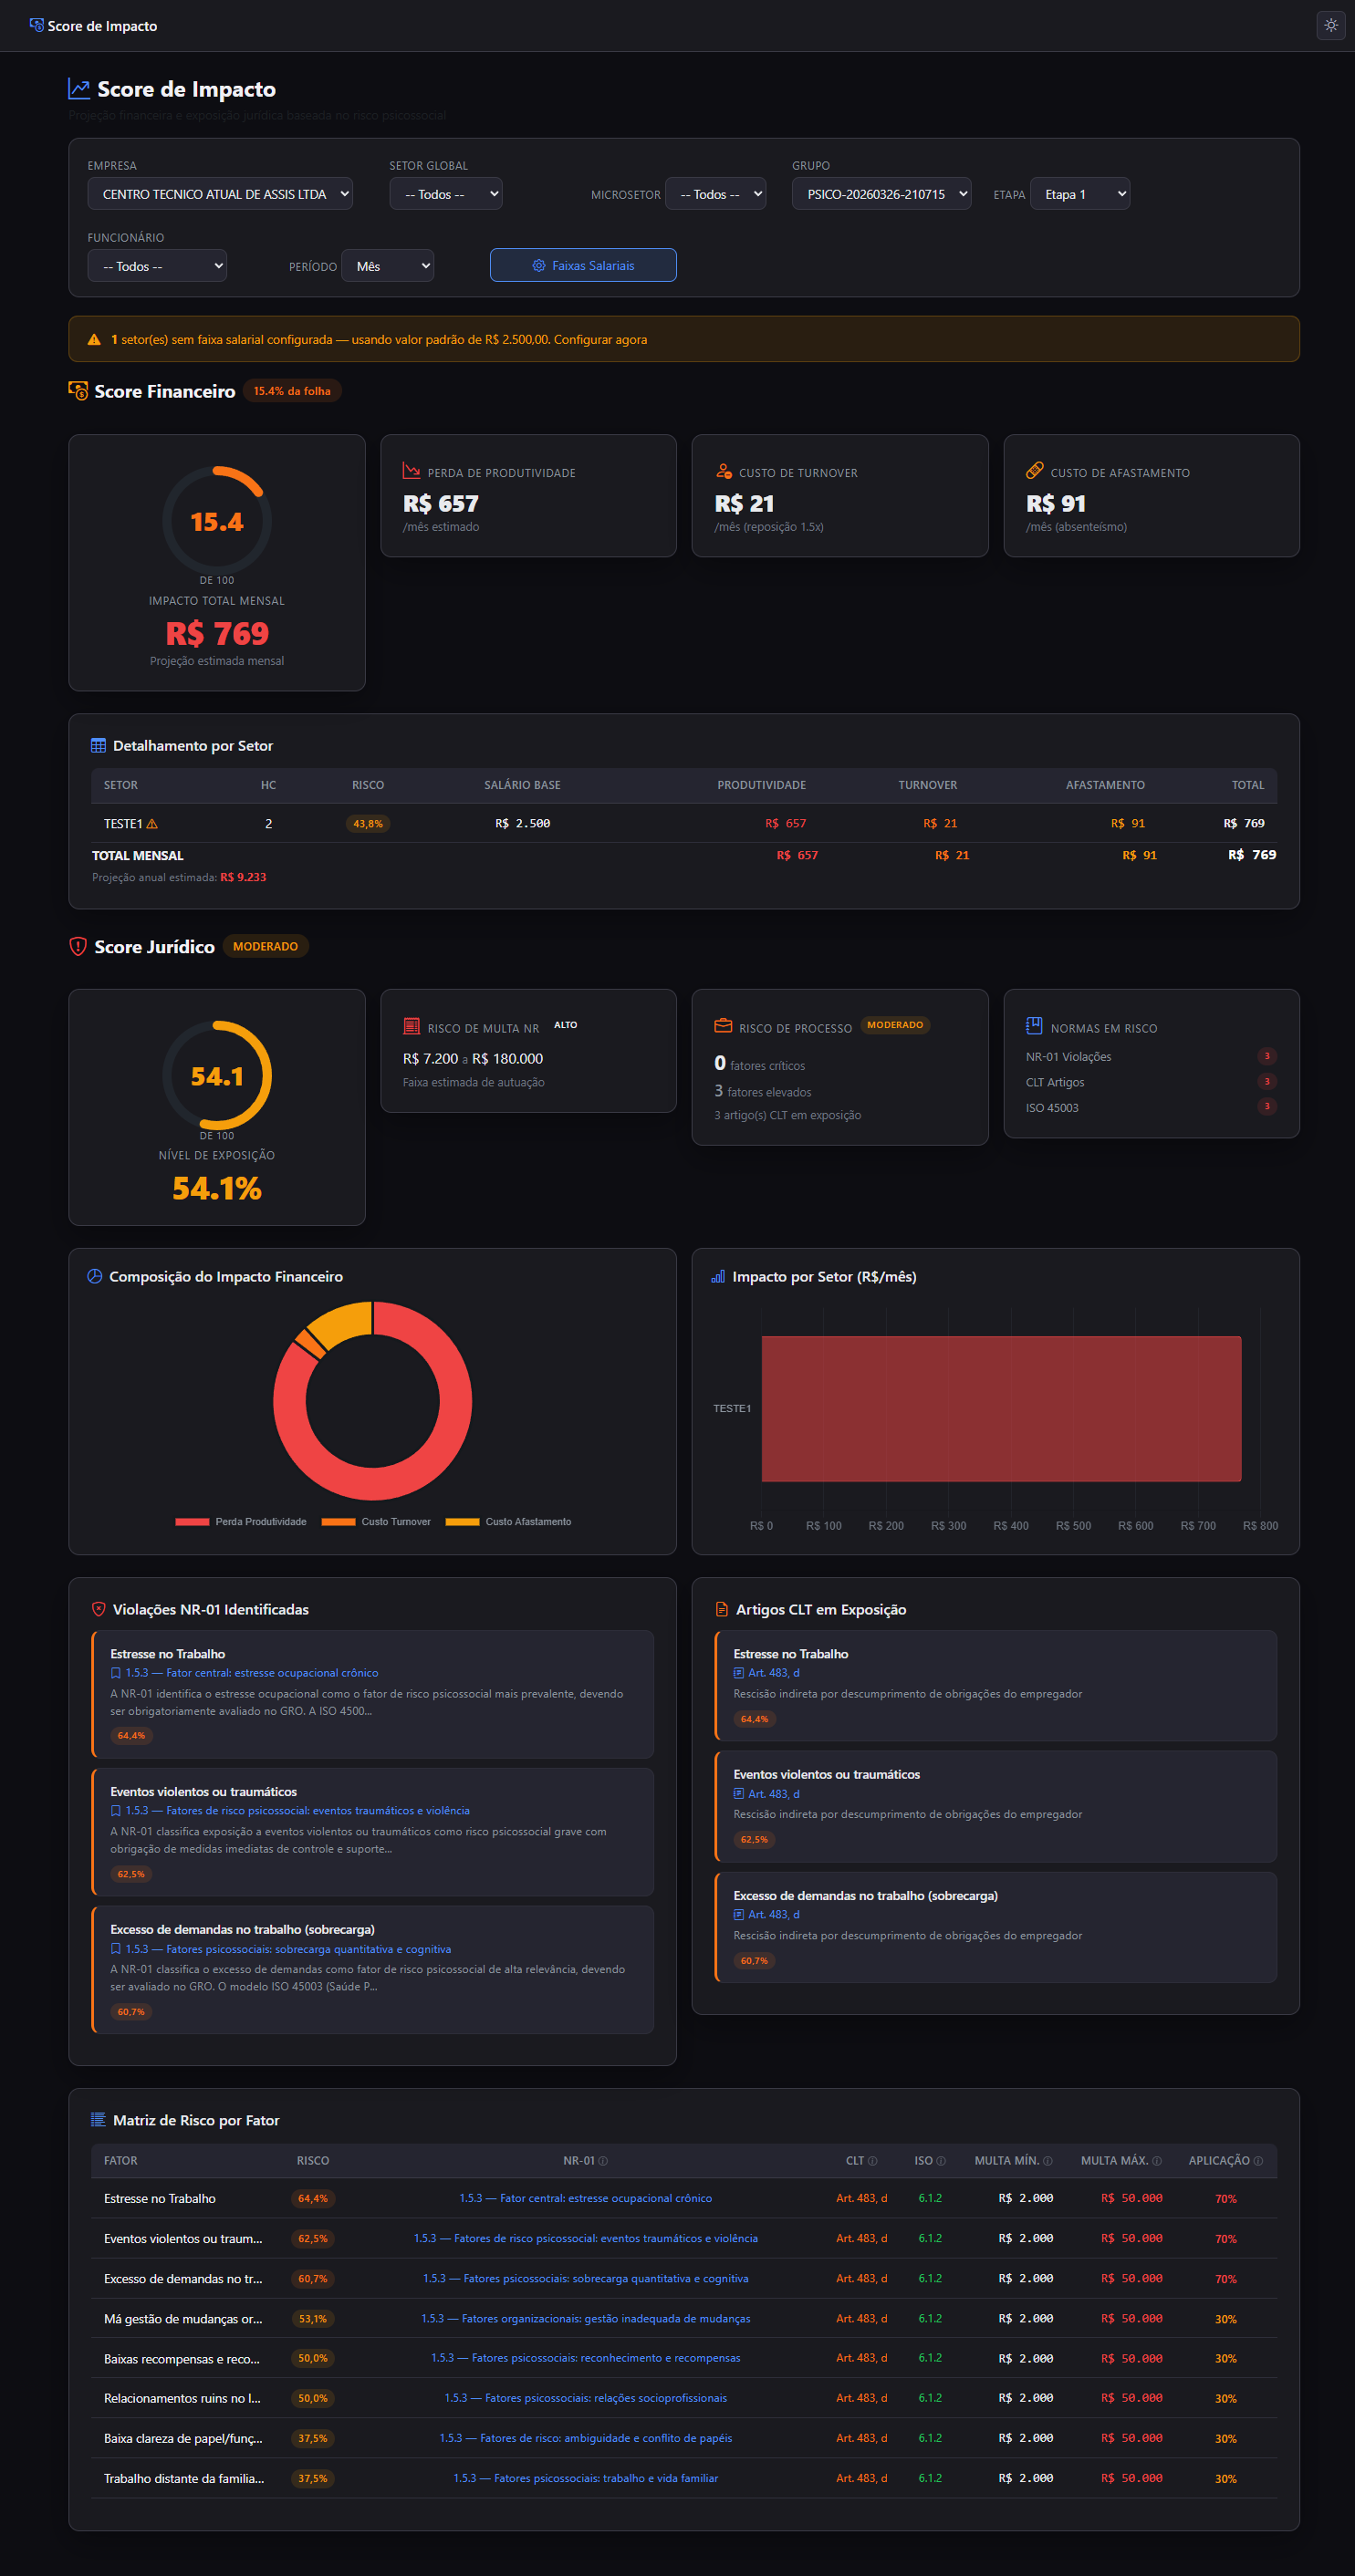The width and height of the screenshot is (1355, 2576).
Task: Click the 37,5% badge in Baixa clareza de papel row
Action: (313, 2438)
